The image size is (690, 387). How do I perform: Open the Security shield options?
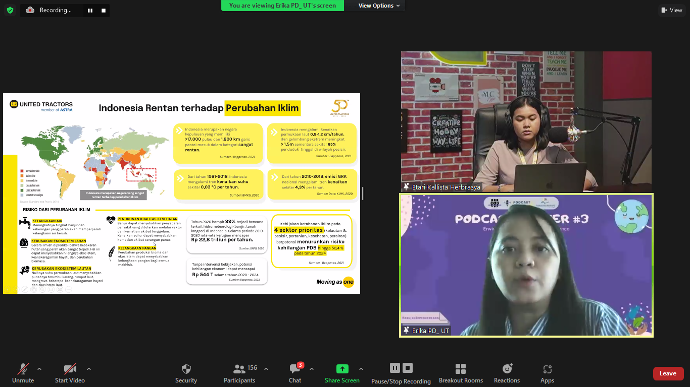pyautogui.click(x=186, y=373)
